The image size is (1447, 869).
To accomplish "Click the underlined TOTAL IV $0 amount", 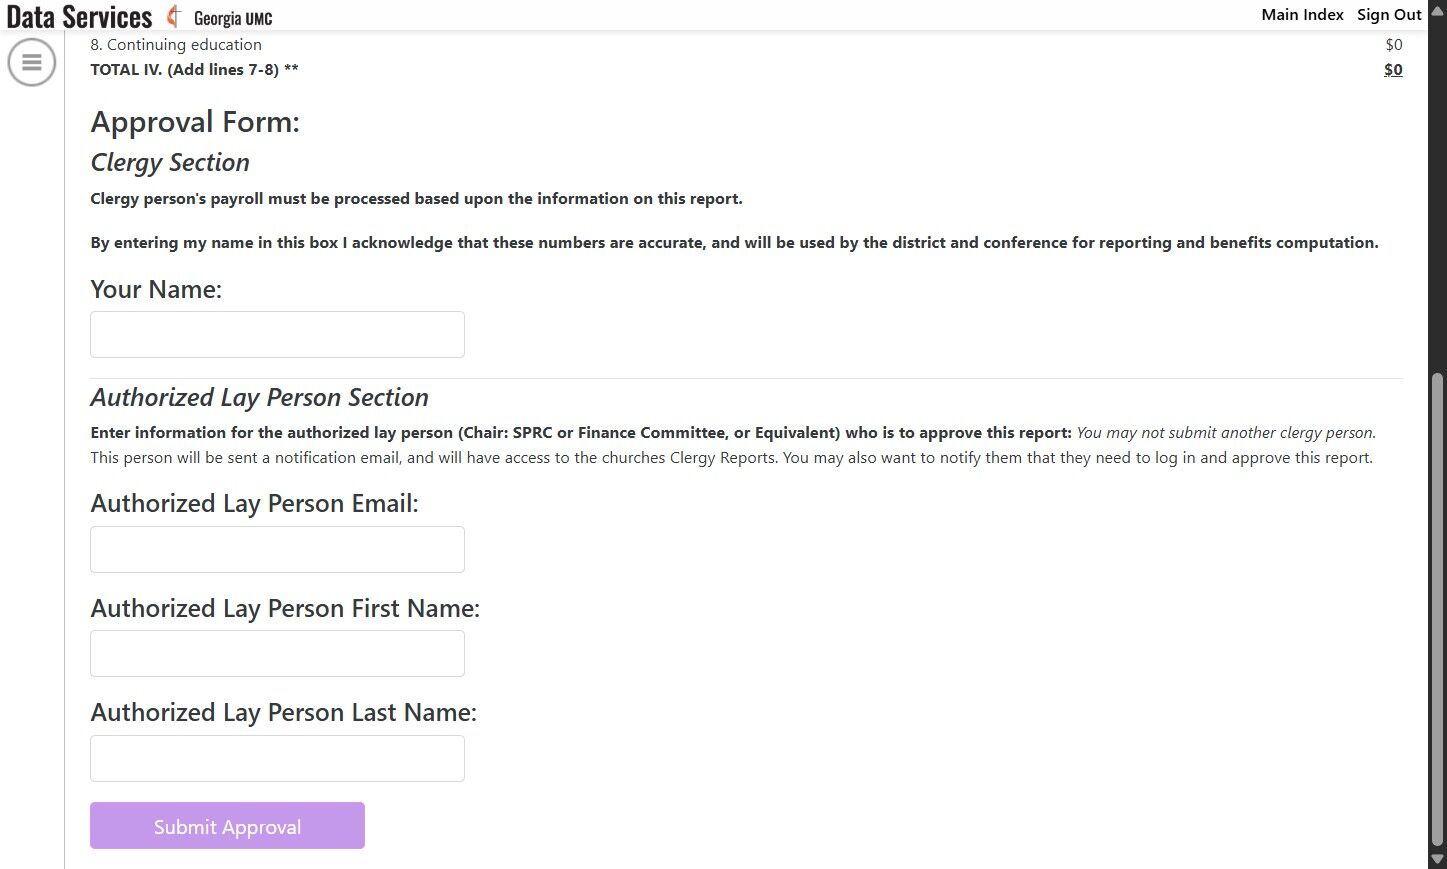I will [1392, 70].
